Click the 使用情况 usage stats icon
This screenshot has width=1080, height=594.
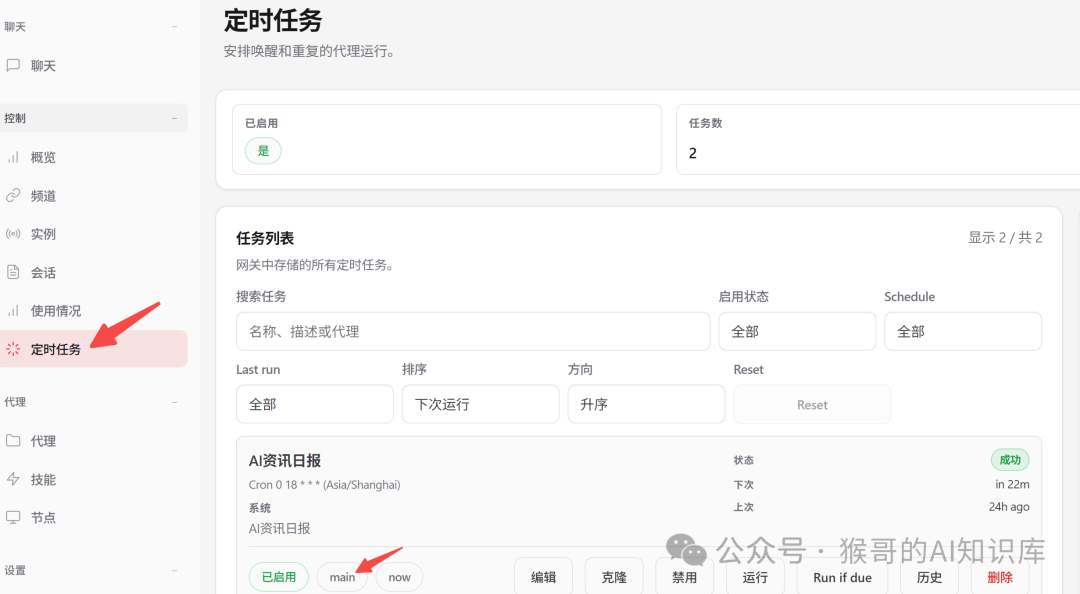tap(14, 310)
